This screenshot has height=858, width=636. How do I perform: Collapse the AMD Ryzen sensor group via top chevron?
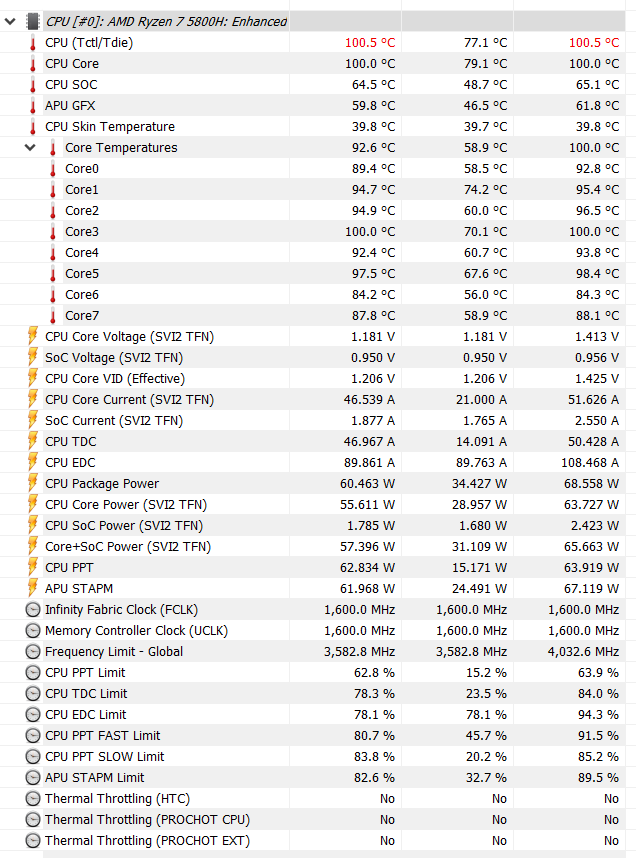click(10, 20)
